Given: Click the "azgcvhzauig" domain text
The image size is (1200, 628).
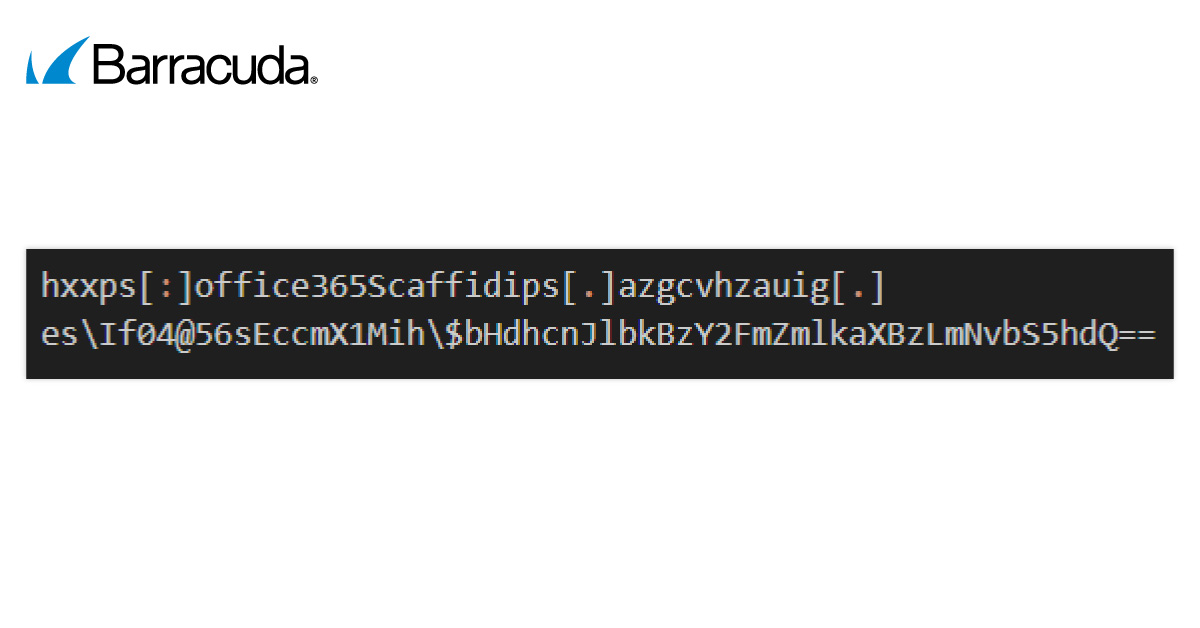Looking at the screenshot, I should [725, 288].
